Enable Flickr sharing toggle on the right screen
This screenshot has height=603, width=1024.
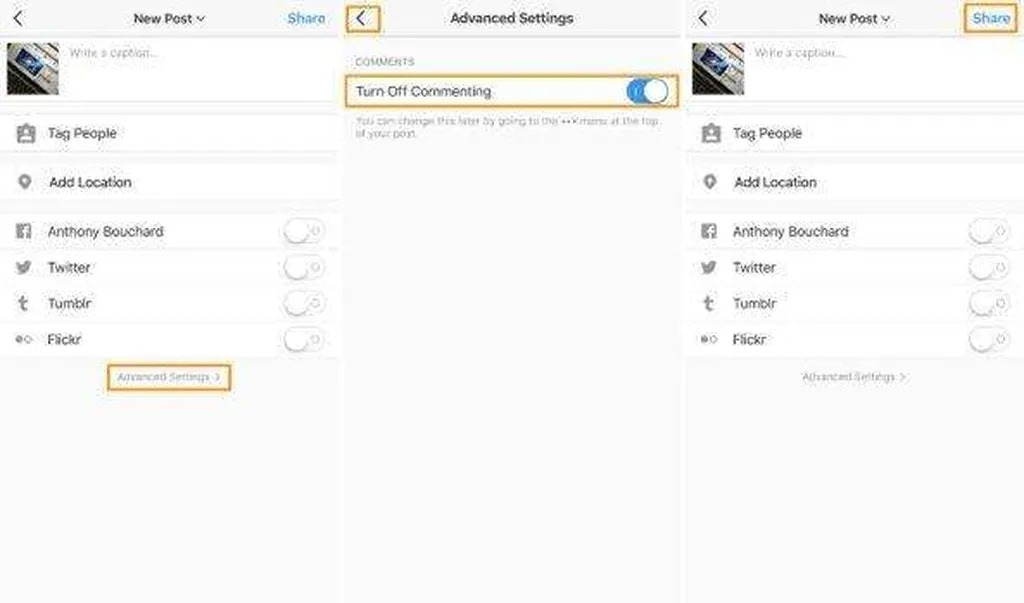point(989,340)
